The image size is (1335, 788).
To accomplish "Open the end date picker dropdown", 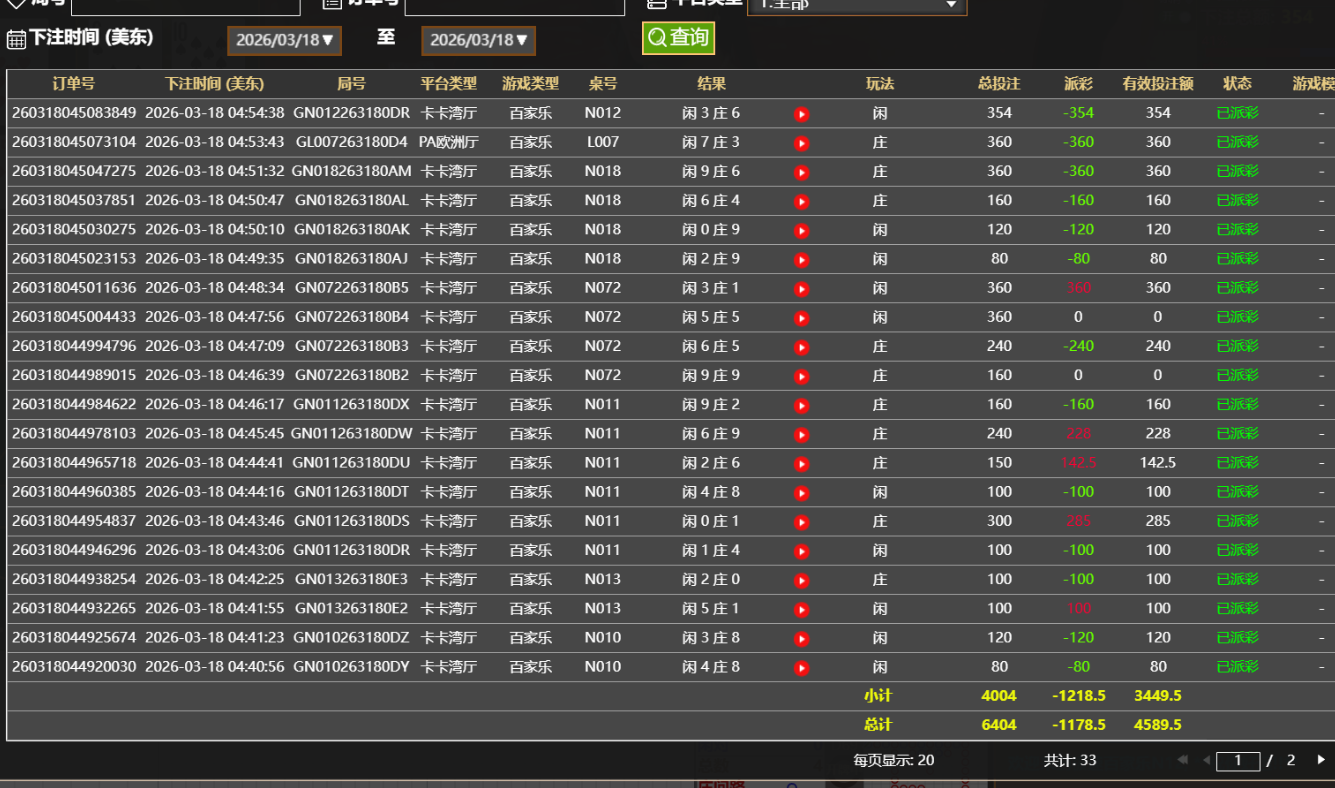I will pyautogui.click(x=478, y=40).
